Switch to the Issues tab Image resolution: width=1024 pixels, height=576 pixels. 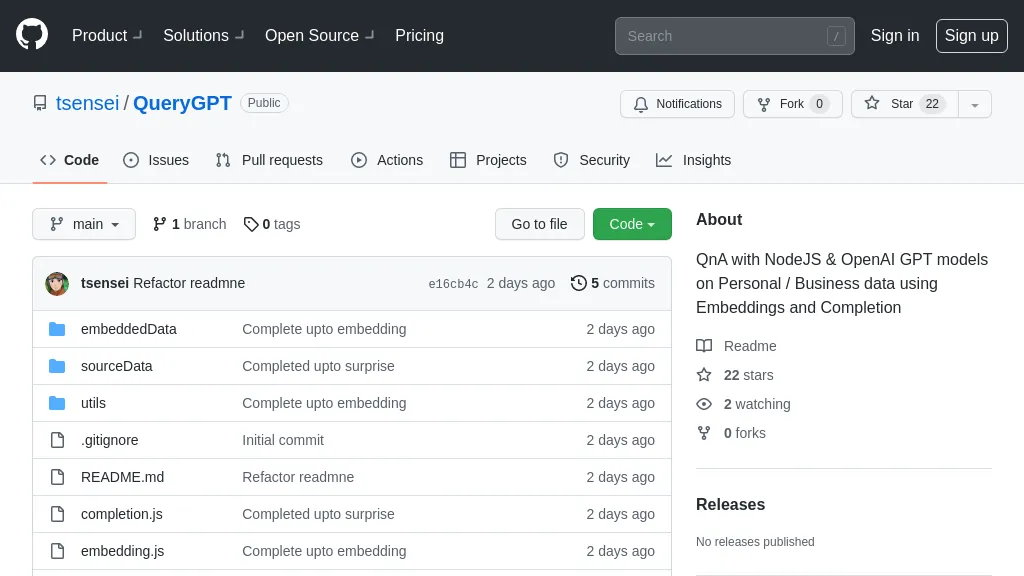point(156,160)
